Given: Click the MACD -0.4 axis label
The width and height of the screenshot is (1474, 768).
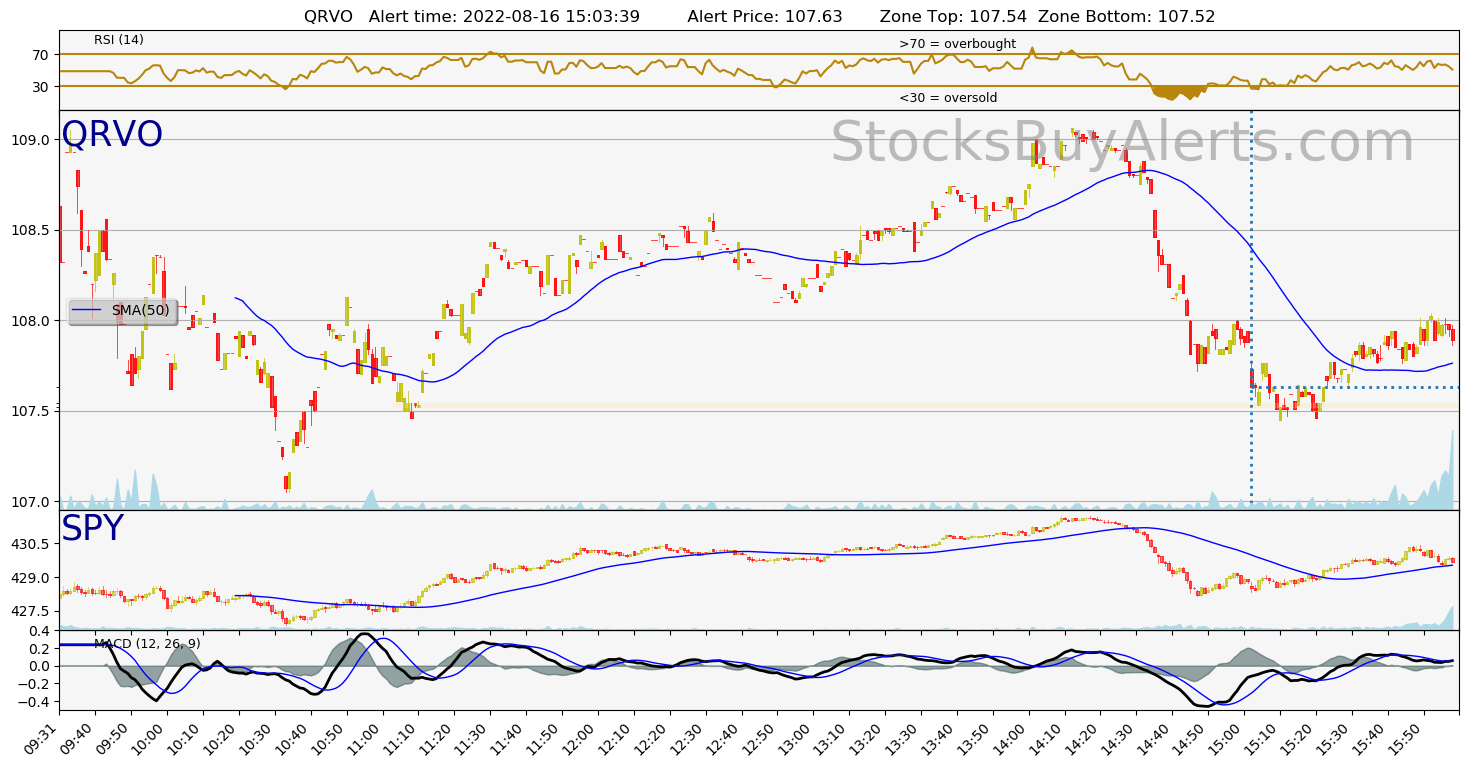Looking at the screenshot, I should click(34, 703).
